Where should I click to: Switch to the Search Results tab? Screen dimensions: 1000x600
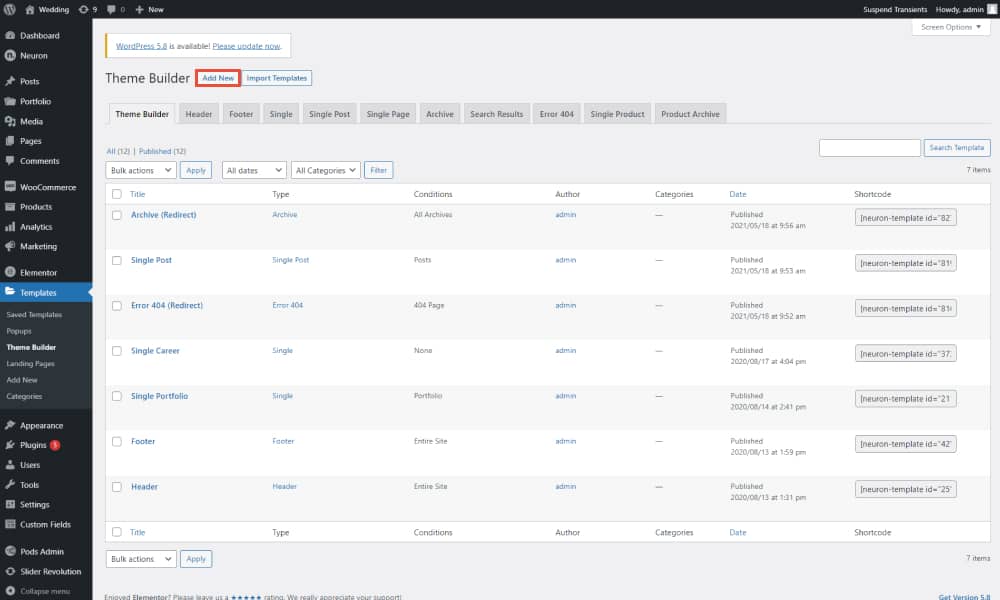[496, 114]
